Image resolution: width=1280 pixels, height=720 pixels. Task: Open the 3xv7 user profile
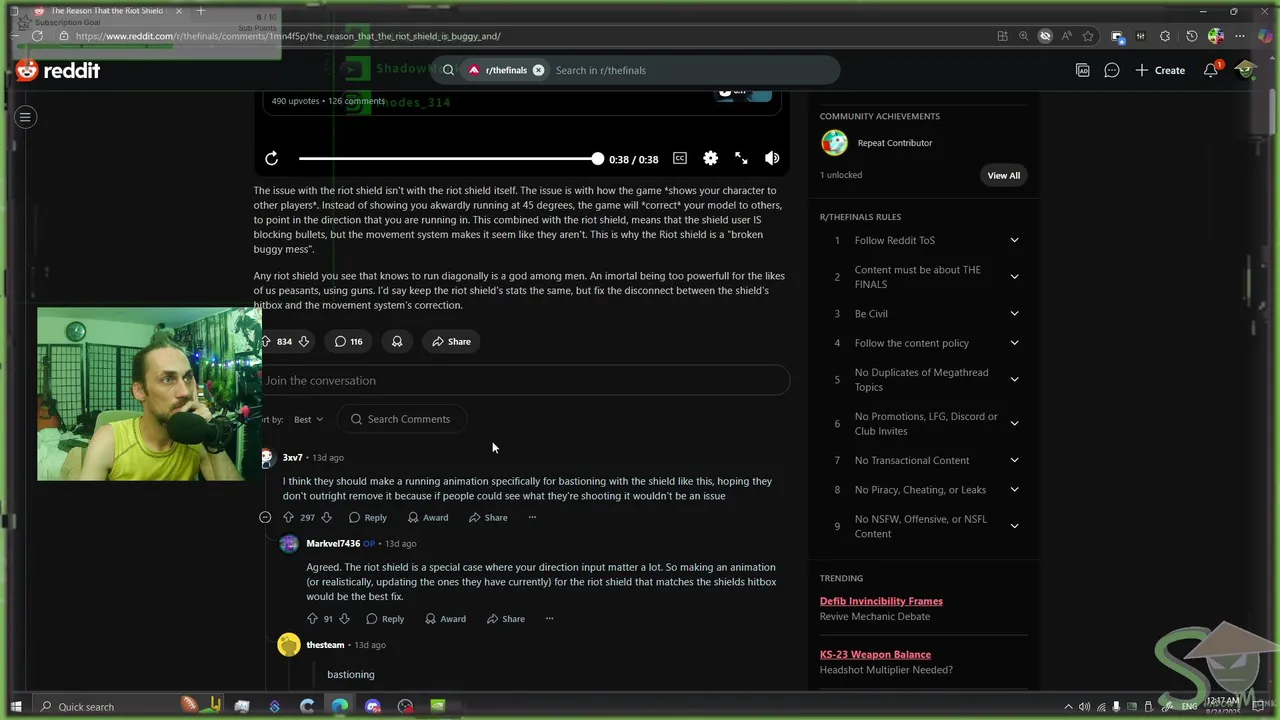click(292, 457)
